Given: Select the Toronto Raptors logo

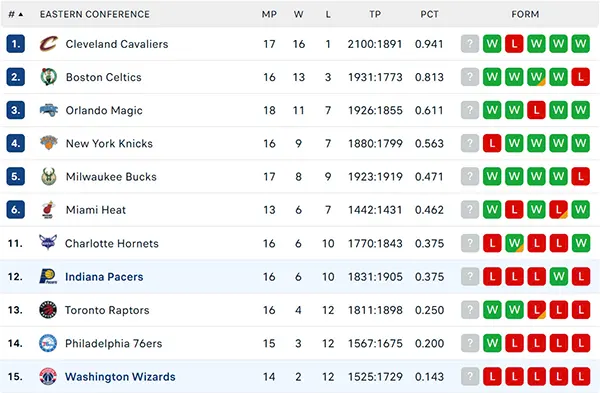Looking at the screenshot, I should pos(48,310).
